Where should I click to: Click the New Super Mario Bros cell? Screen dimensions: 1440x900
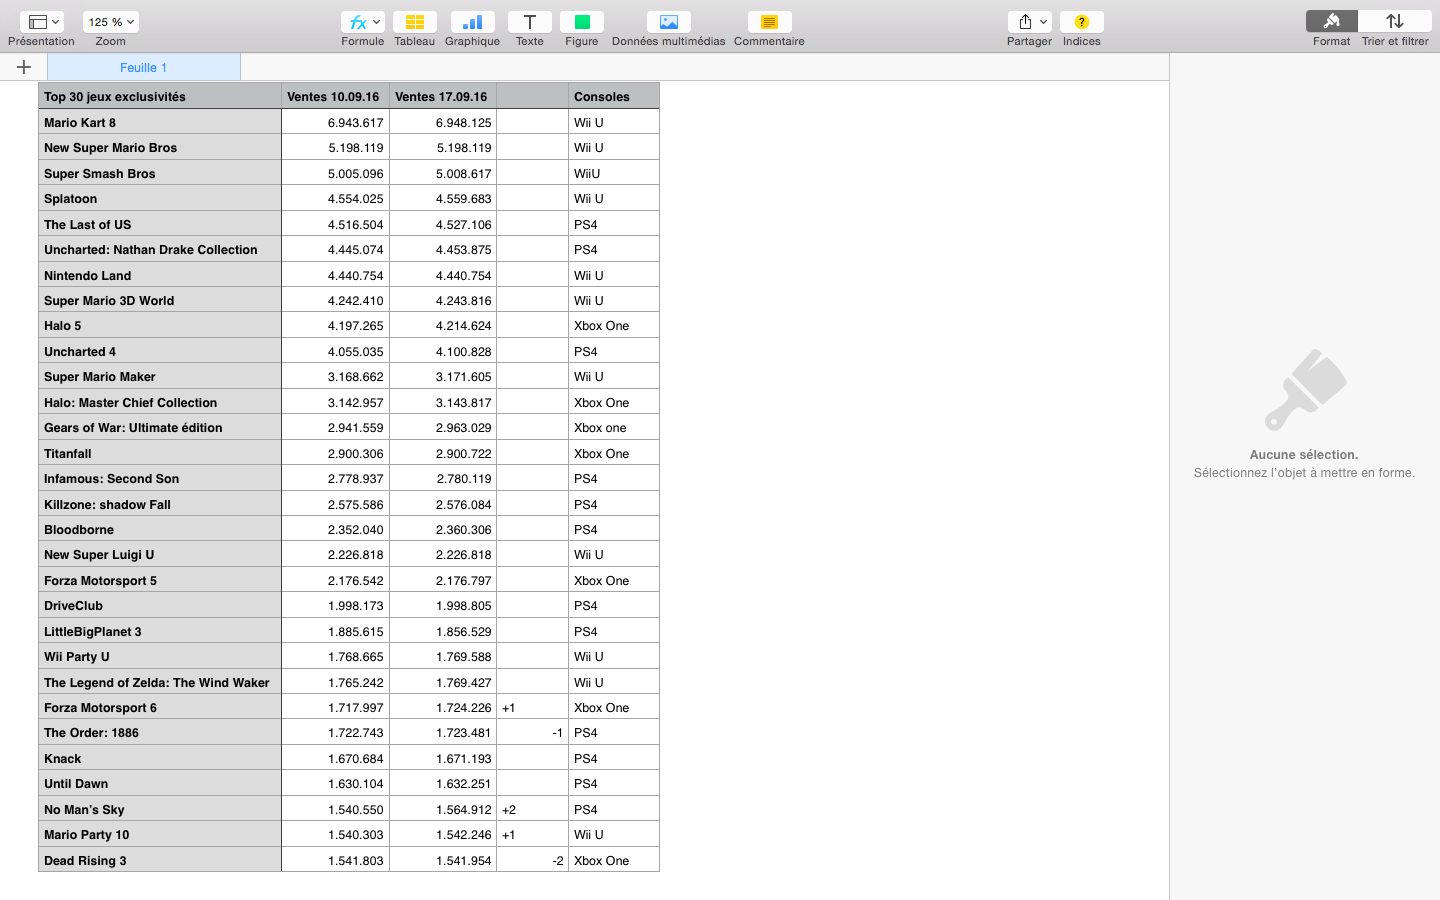[x=160, y=147]
